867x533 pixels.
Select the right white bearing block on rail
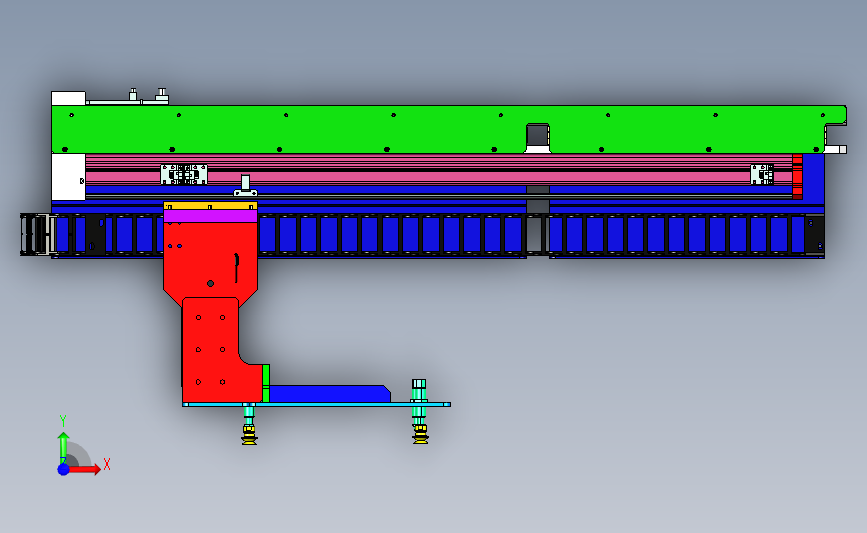(x=762, y=174)
